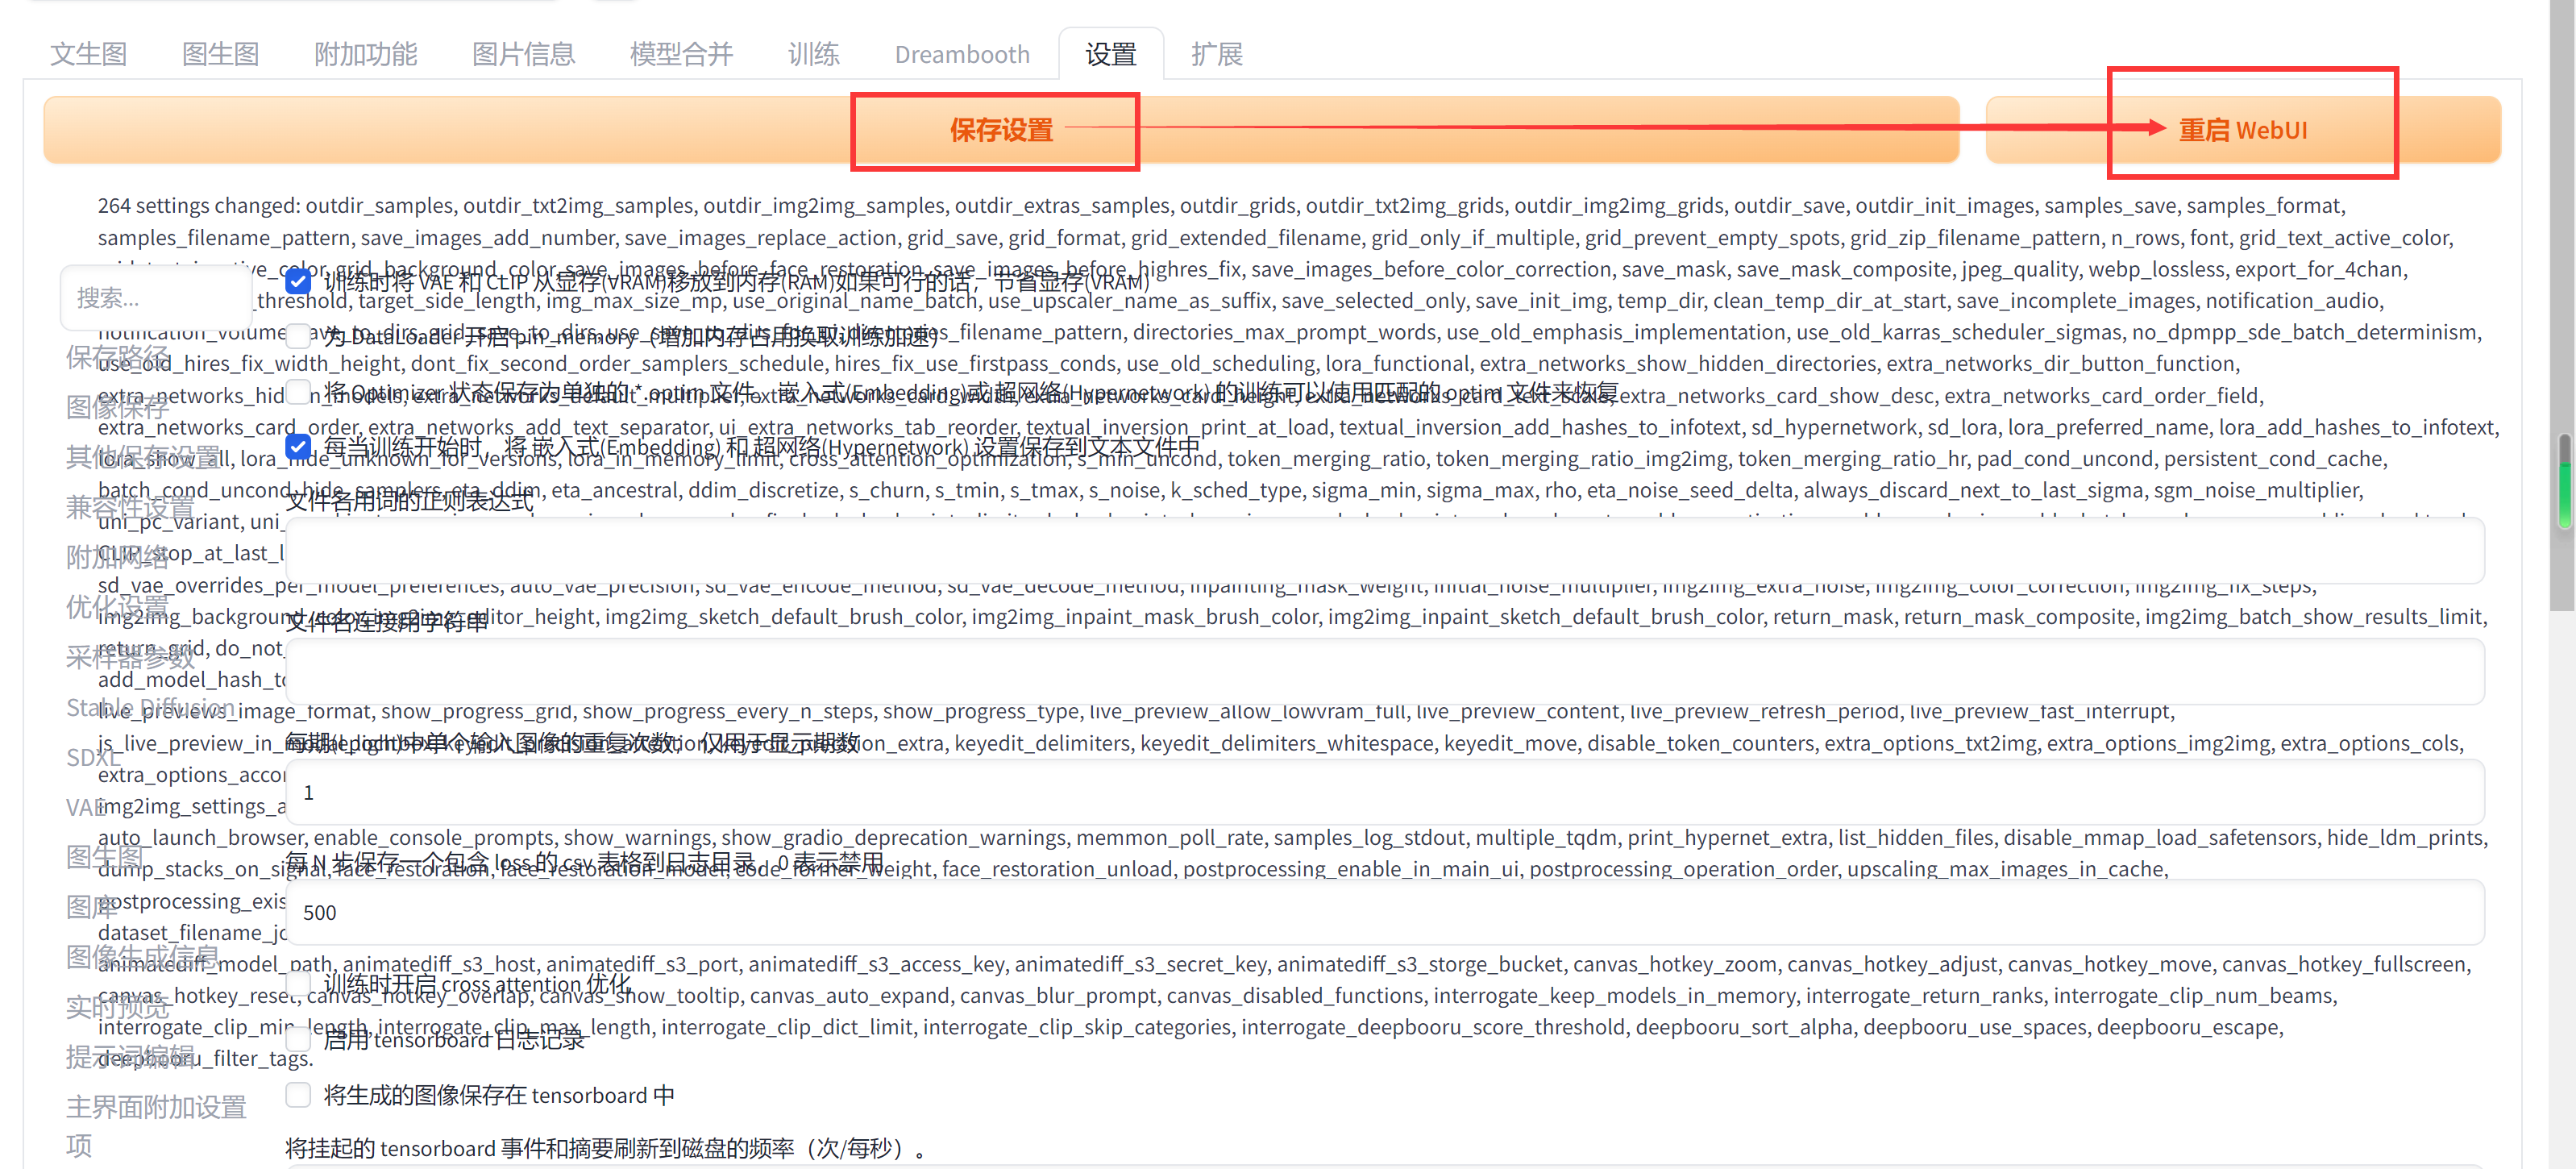
Task: Uncheck saving Embedding/Hypernetwork settings to text file
Action: tap(298, 445)
